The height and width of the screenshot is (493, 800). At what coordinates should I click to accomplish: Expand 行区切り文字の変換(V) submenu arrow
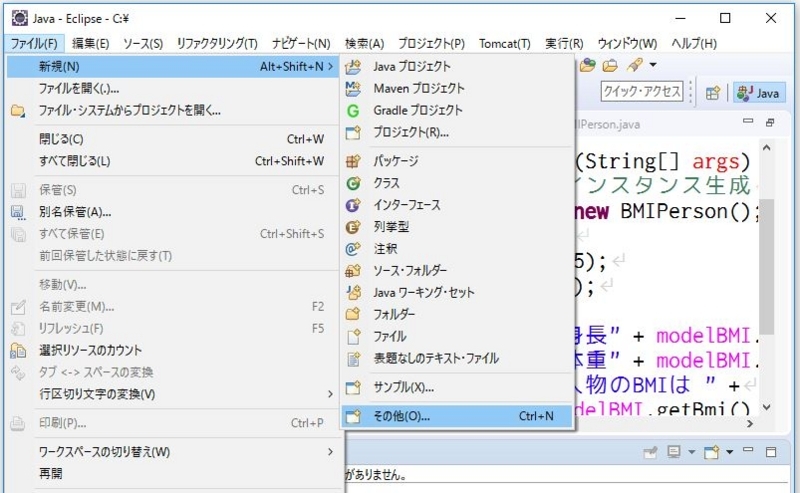[x=330, y=394]
